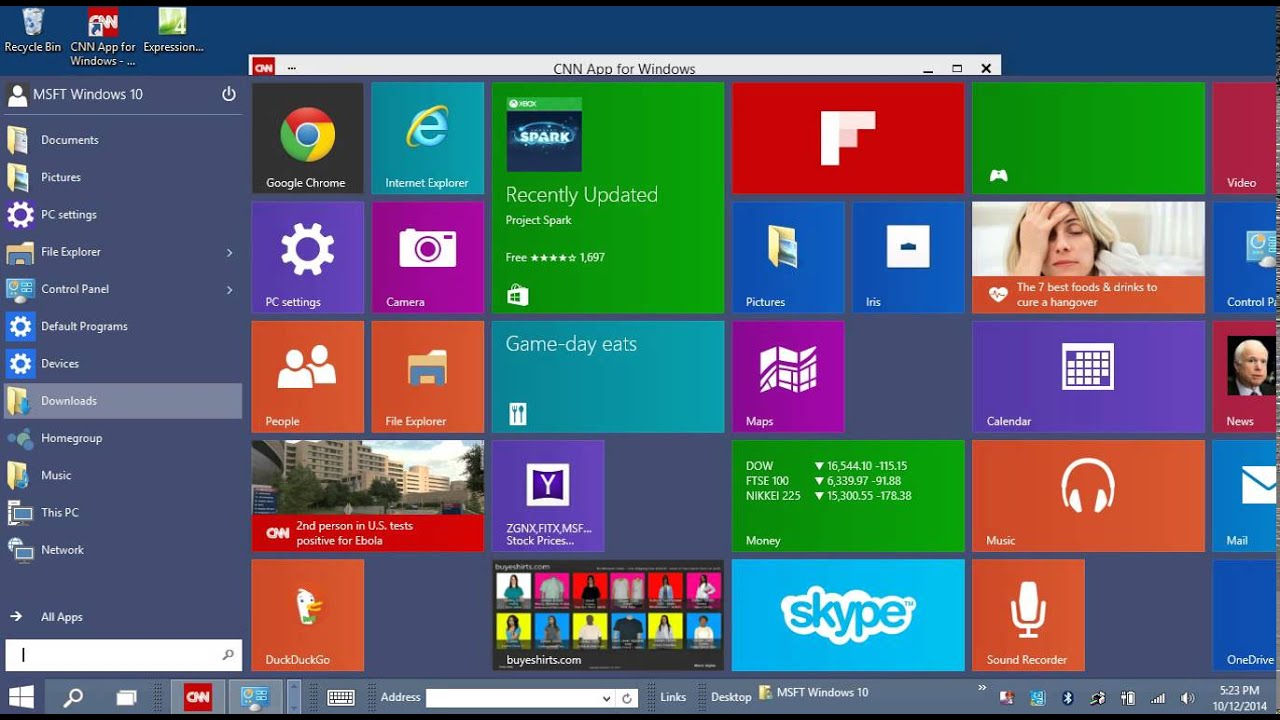Image resolution: width=1280 pixels, height=720 pixels.
Task: Launch the Skype tile
Action: pos(848,614)
